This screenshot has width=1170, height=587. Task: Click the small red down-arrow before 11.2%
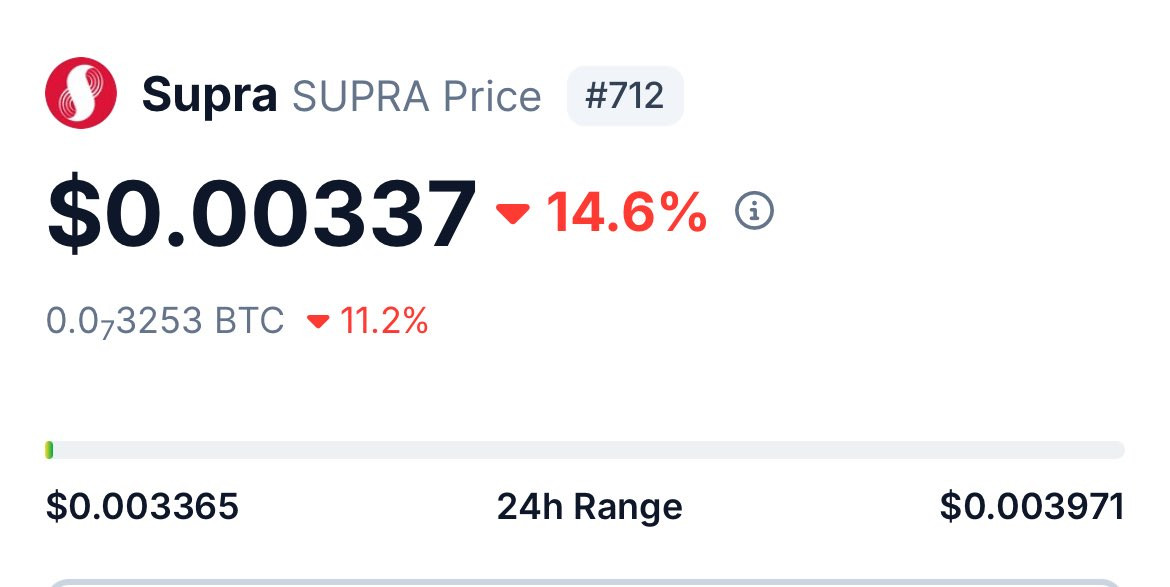click(318, 321)
